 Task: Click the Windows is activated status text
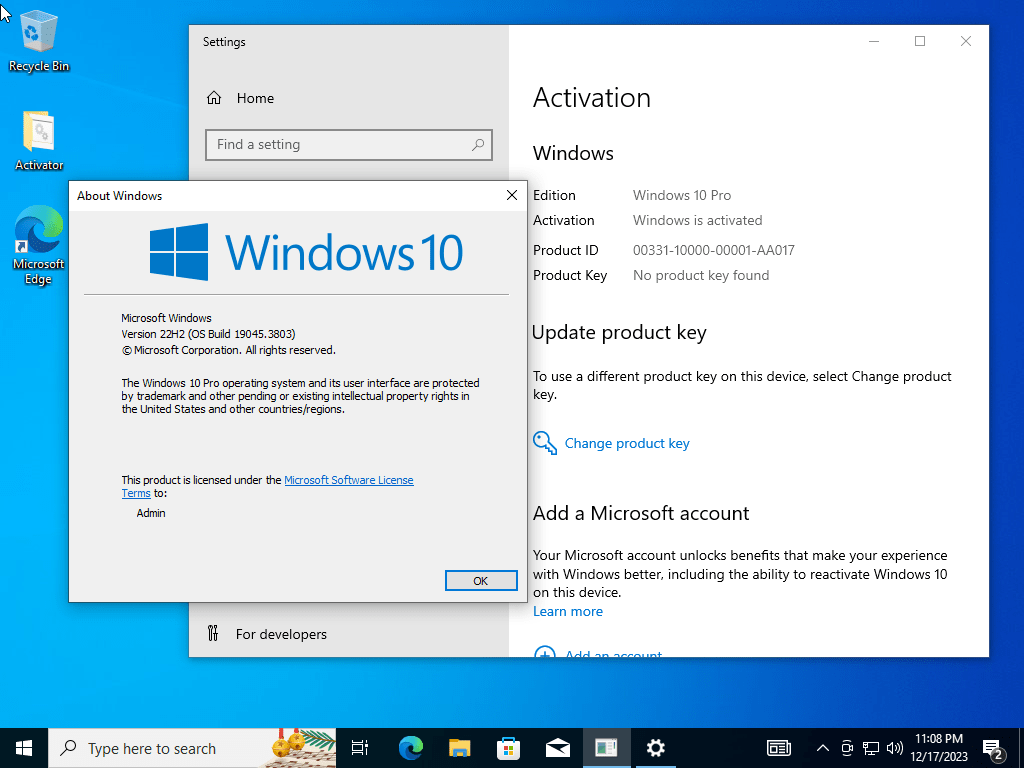pos(697,220)
